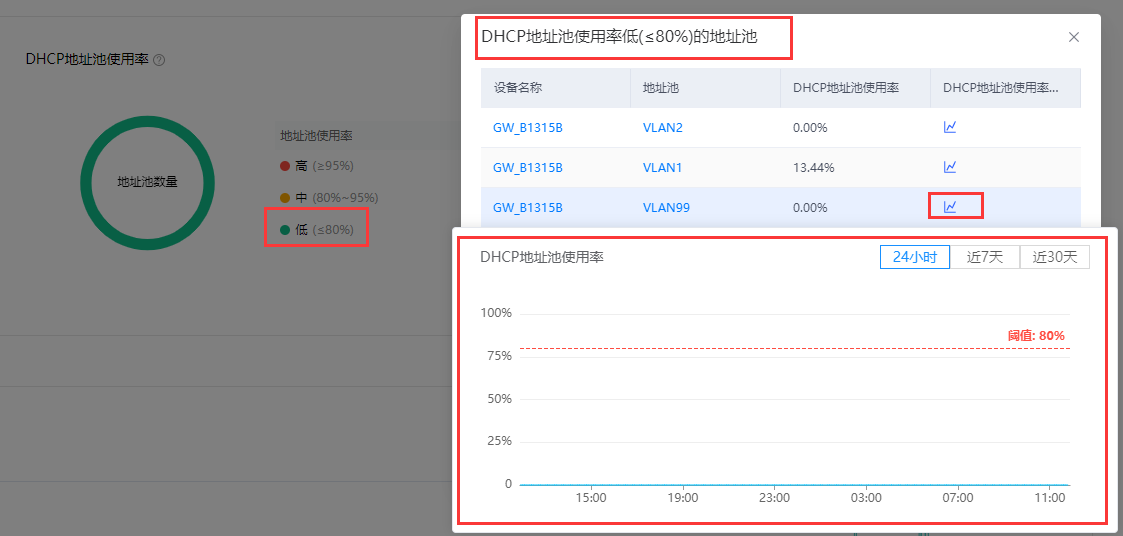Switch chart to 近30天 range
The height and width of the screenshot is (536, 1123).
coord(1054,257)
